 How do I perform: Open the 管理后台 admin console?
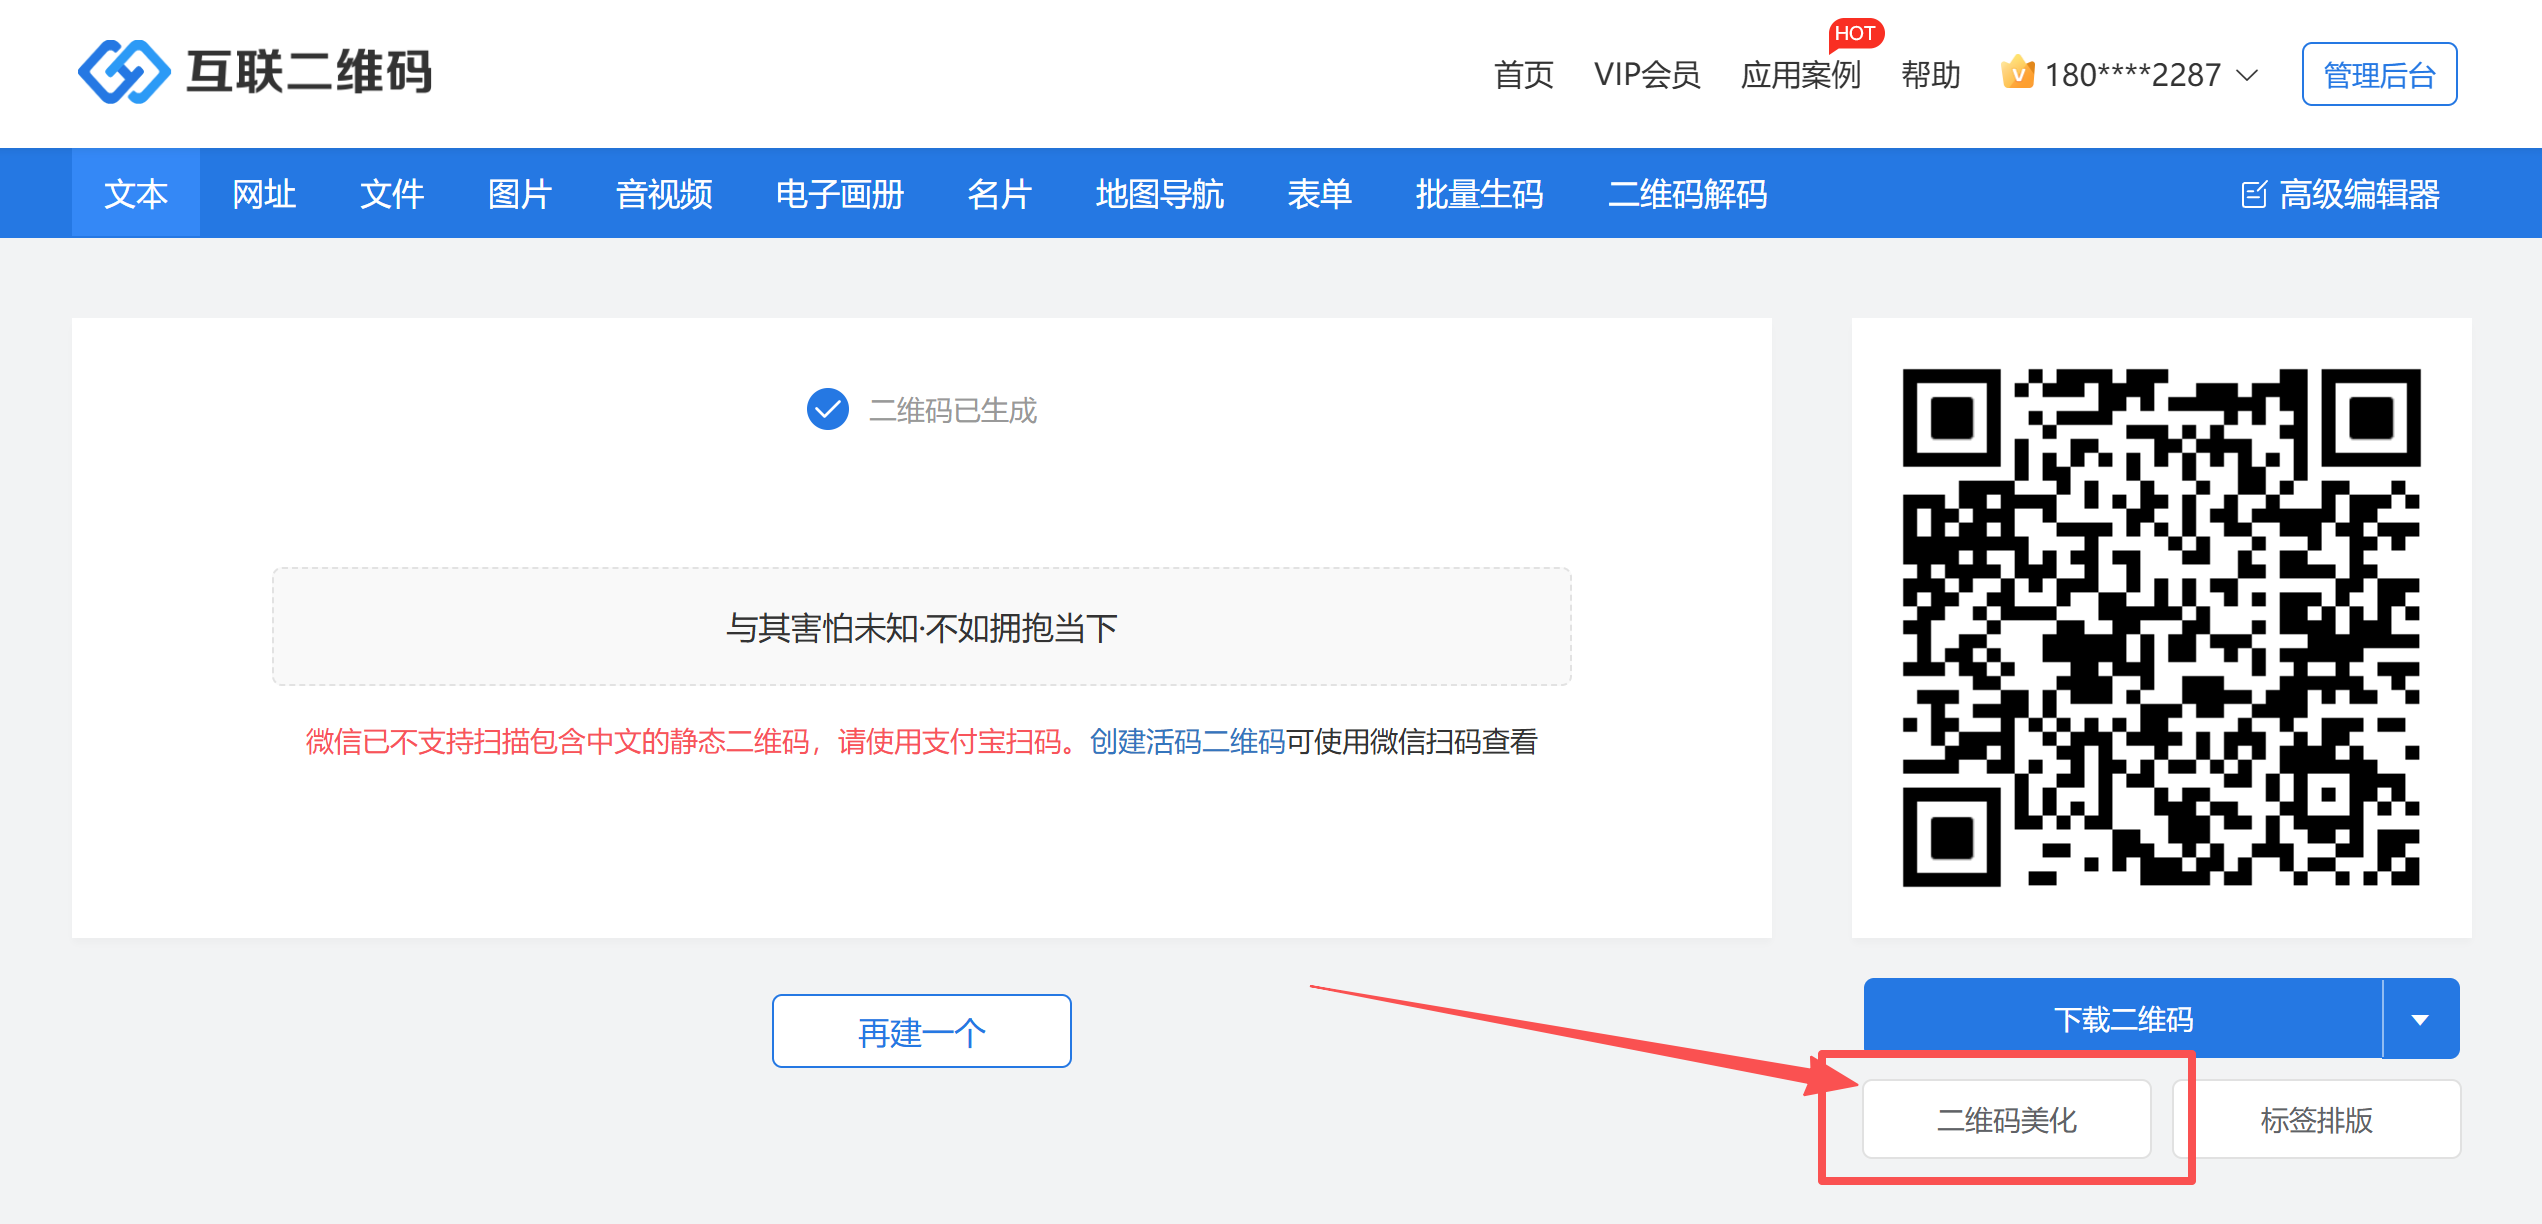pos(2378,75)
